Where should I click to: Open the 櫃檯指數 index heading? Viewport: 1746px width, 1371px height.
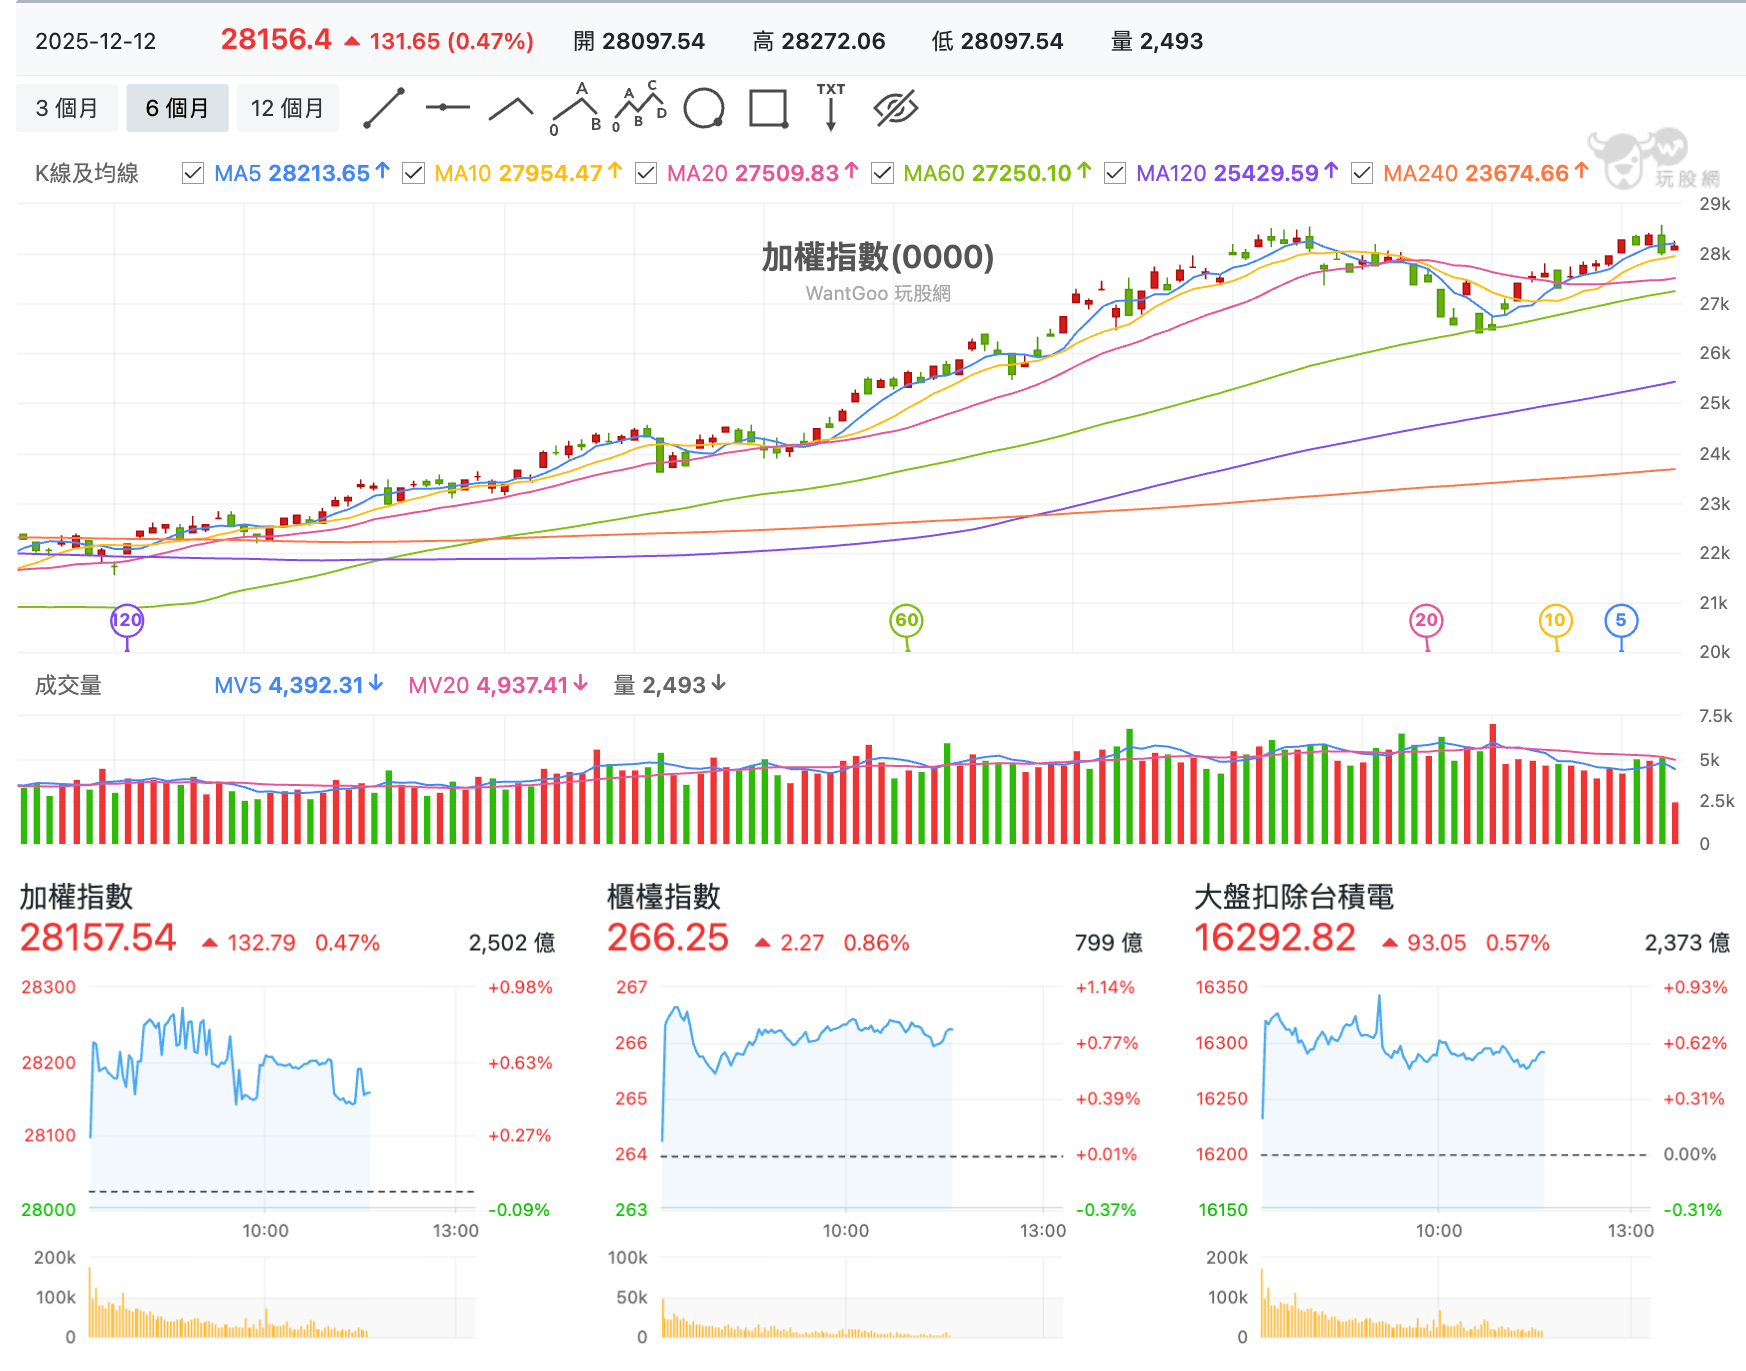(x=664, y=897)
